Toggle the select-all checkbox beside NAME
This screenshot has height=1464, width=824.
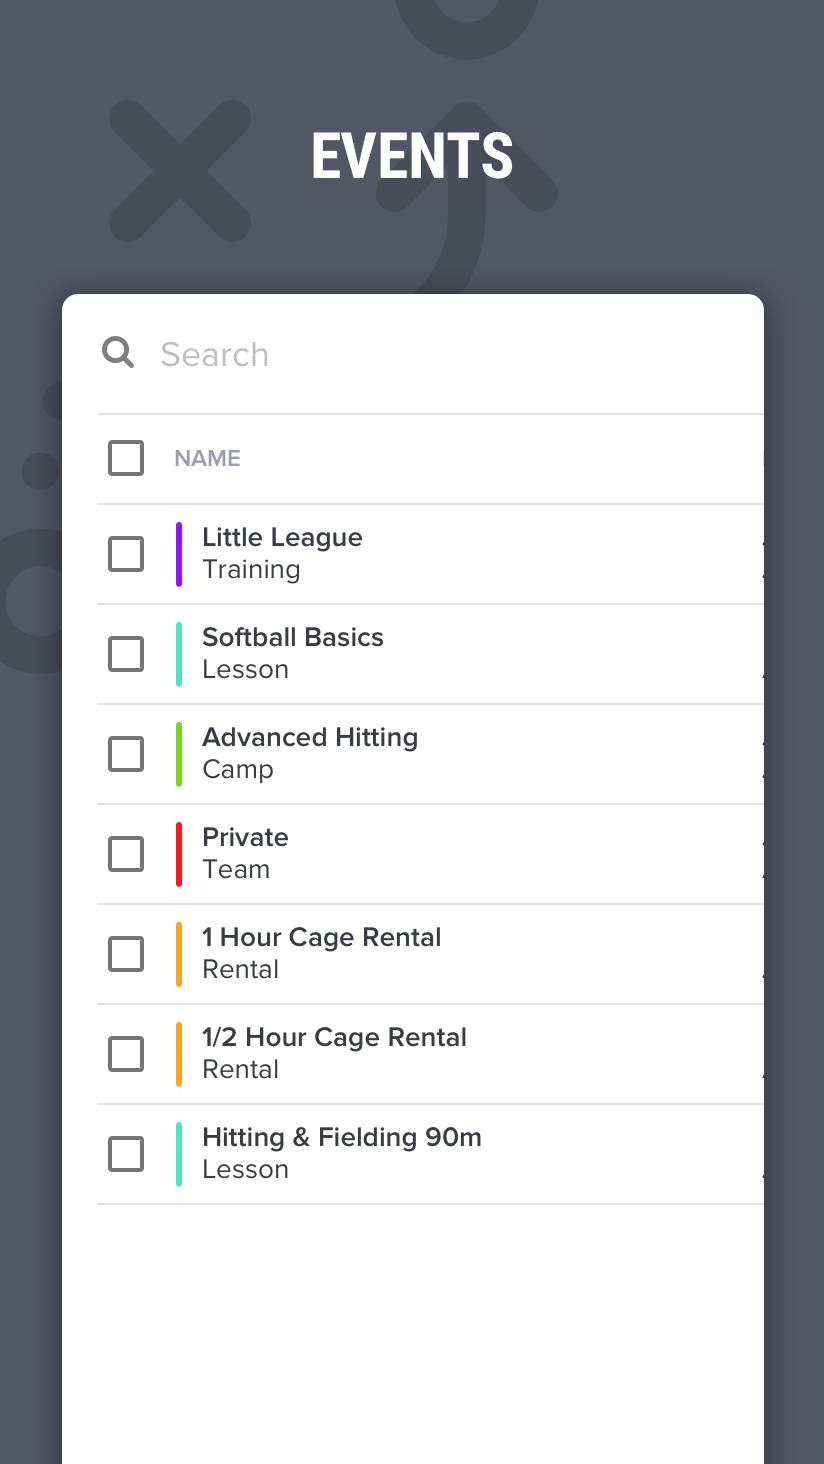(126, 458)
